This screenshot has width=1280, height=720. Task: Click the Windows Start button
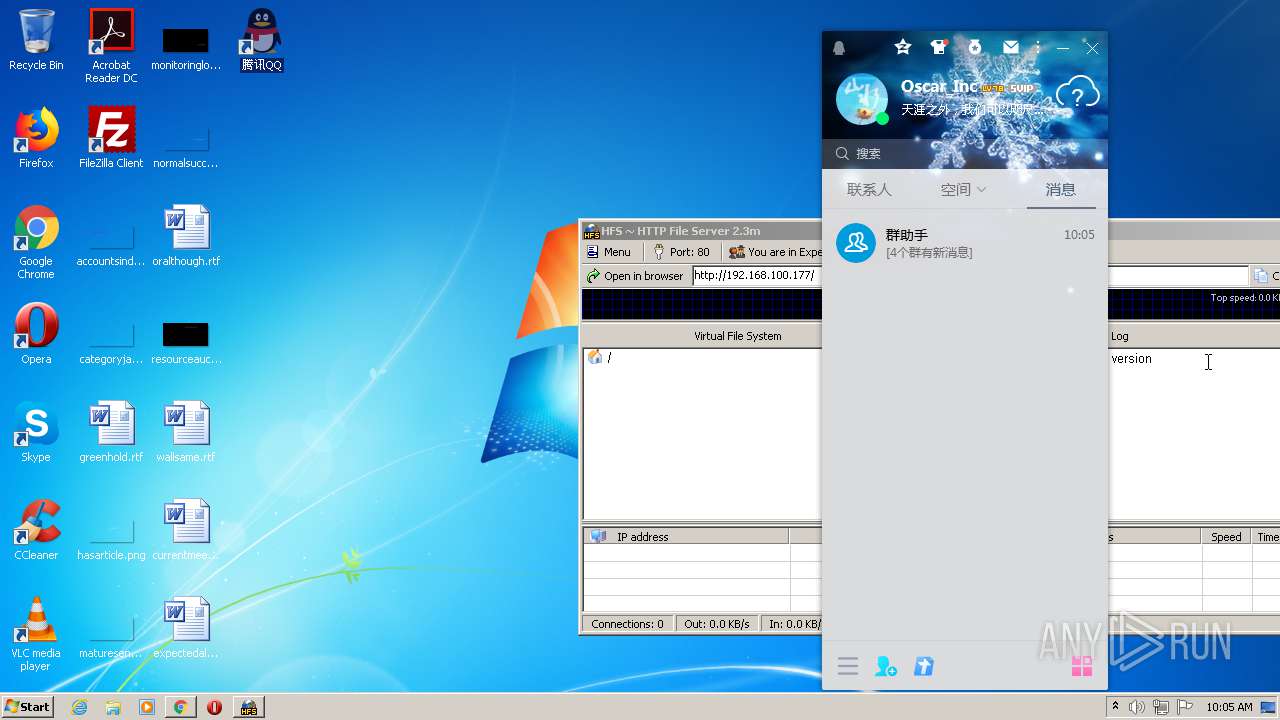click(28, 707)
